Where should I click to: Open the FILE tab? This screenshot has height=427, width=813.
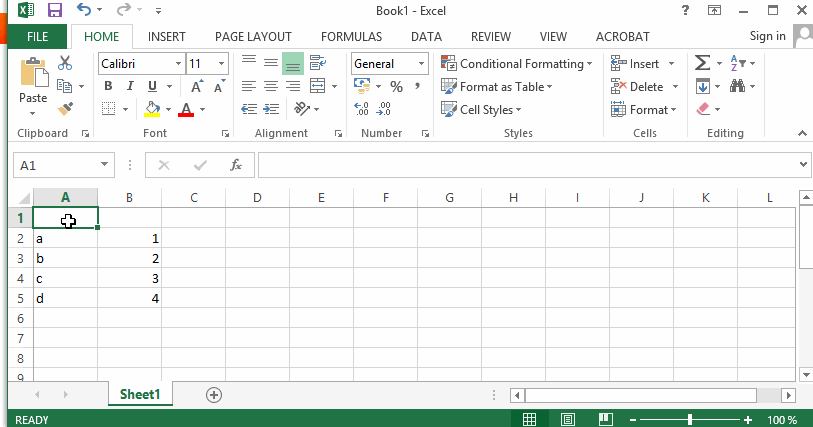pyautogui.click(x=37, y=37)
